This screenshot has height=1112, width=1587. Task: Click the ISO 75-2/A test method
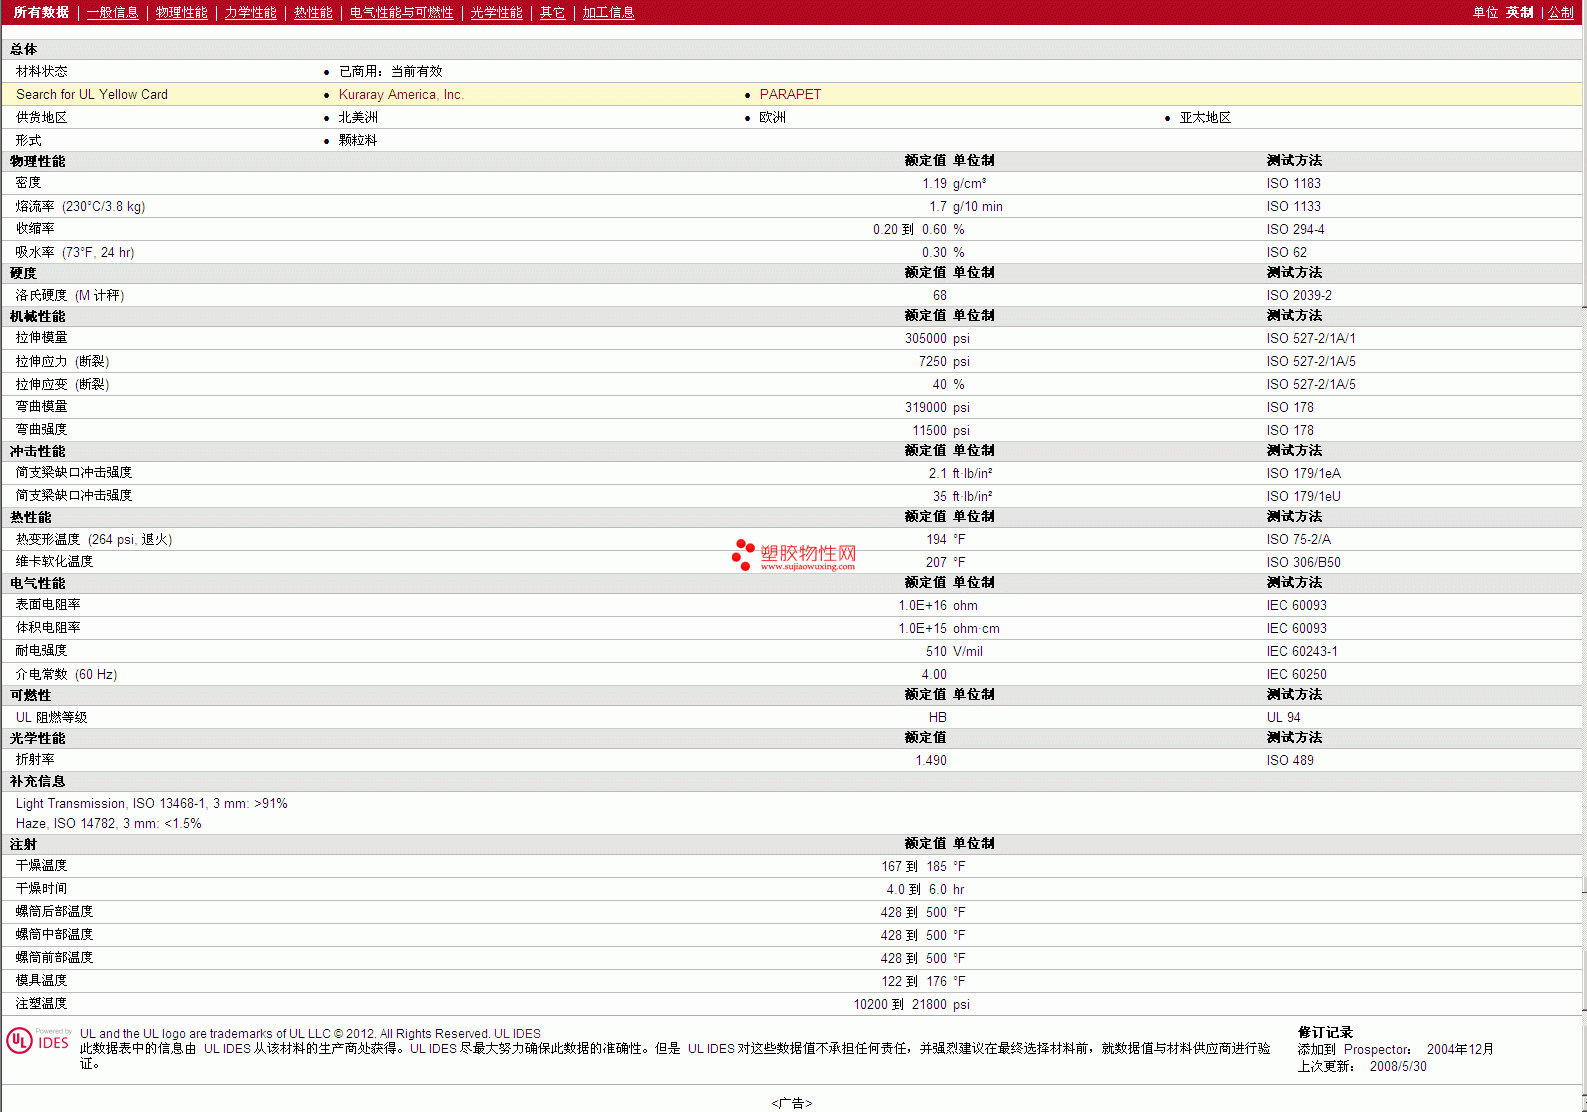pyautogui.click(x=1298, y=539)
